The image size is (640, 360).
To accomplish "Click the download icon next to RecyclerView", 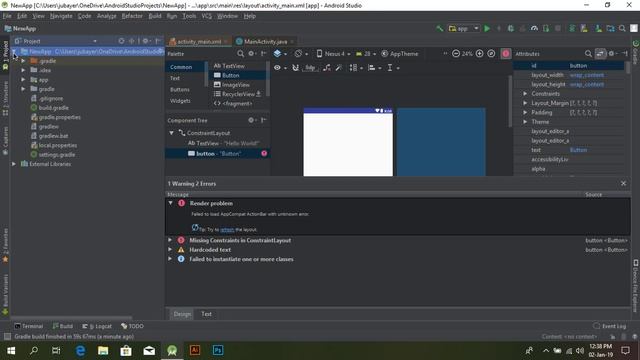I will (x=258, y=94).
